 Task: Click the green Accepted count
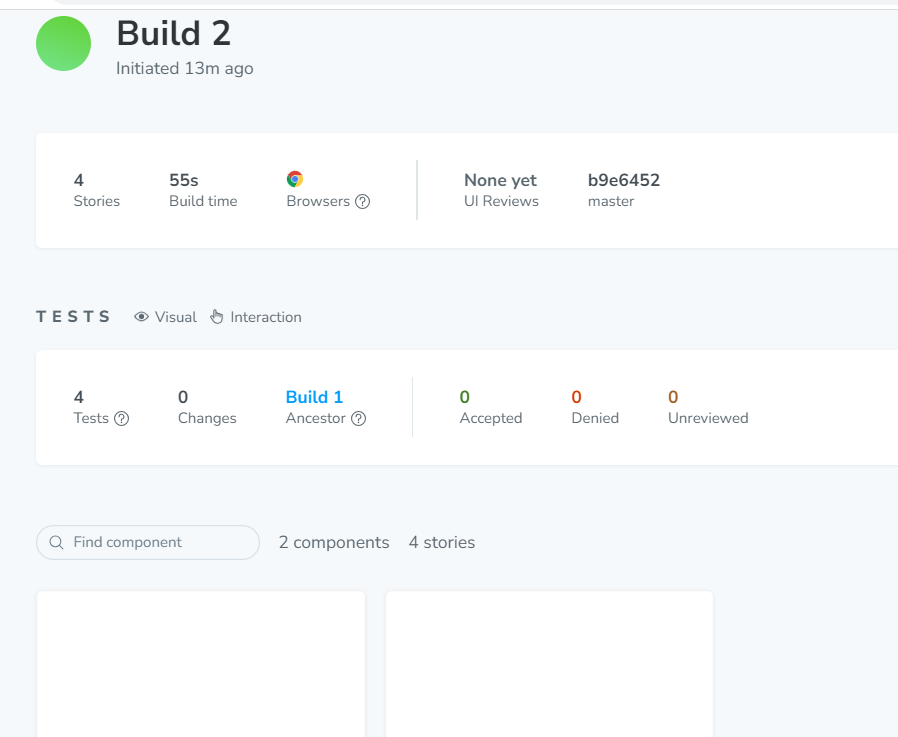464,397
